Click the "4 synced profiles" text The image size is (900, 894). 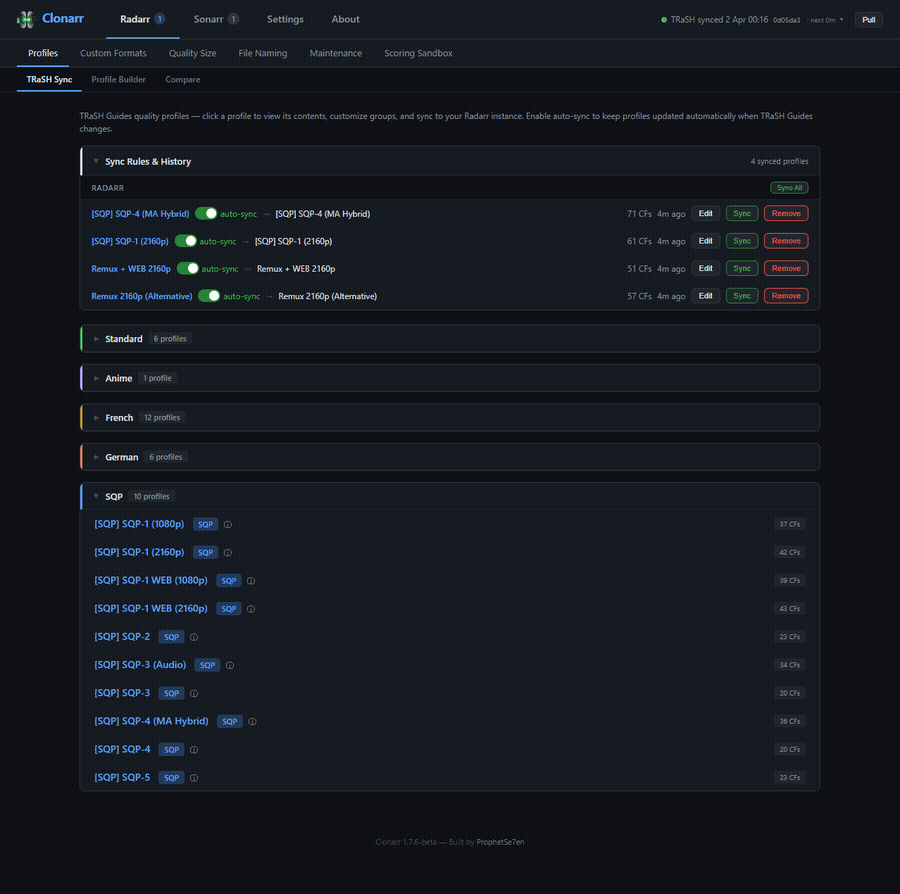tap(779, 161)
